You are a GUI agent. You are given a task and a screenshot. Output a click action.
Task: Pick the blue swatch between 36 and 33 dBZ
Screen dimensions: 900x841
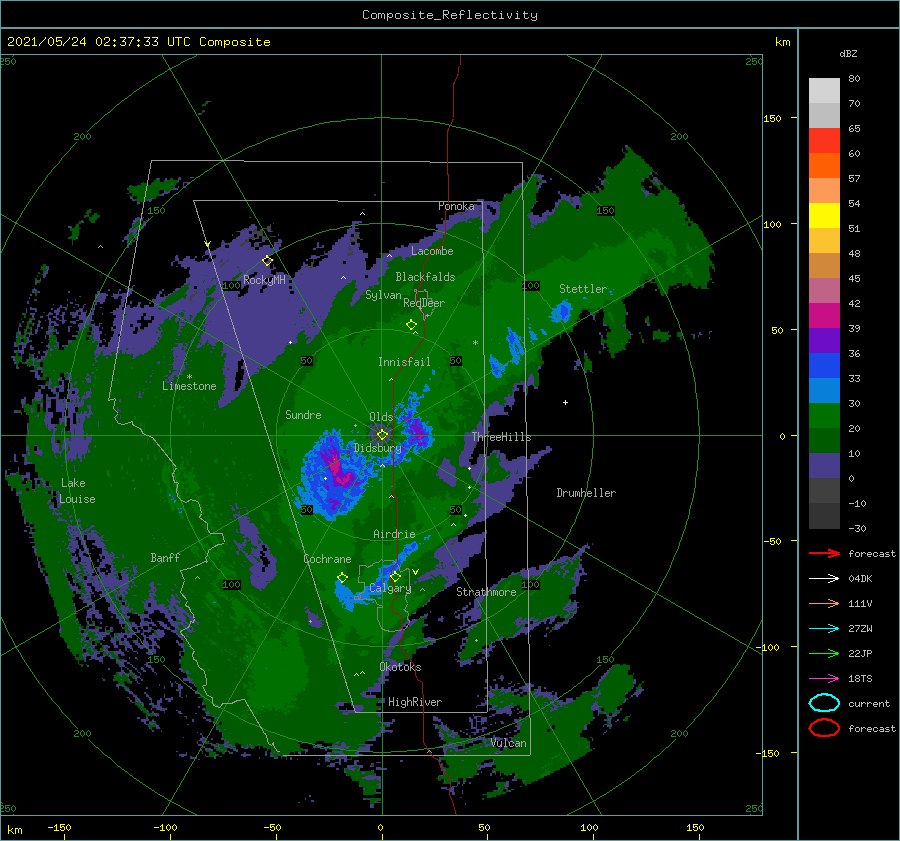[x=824, y=365]
